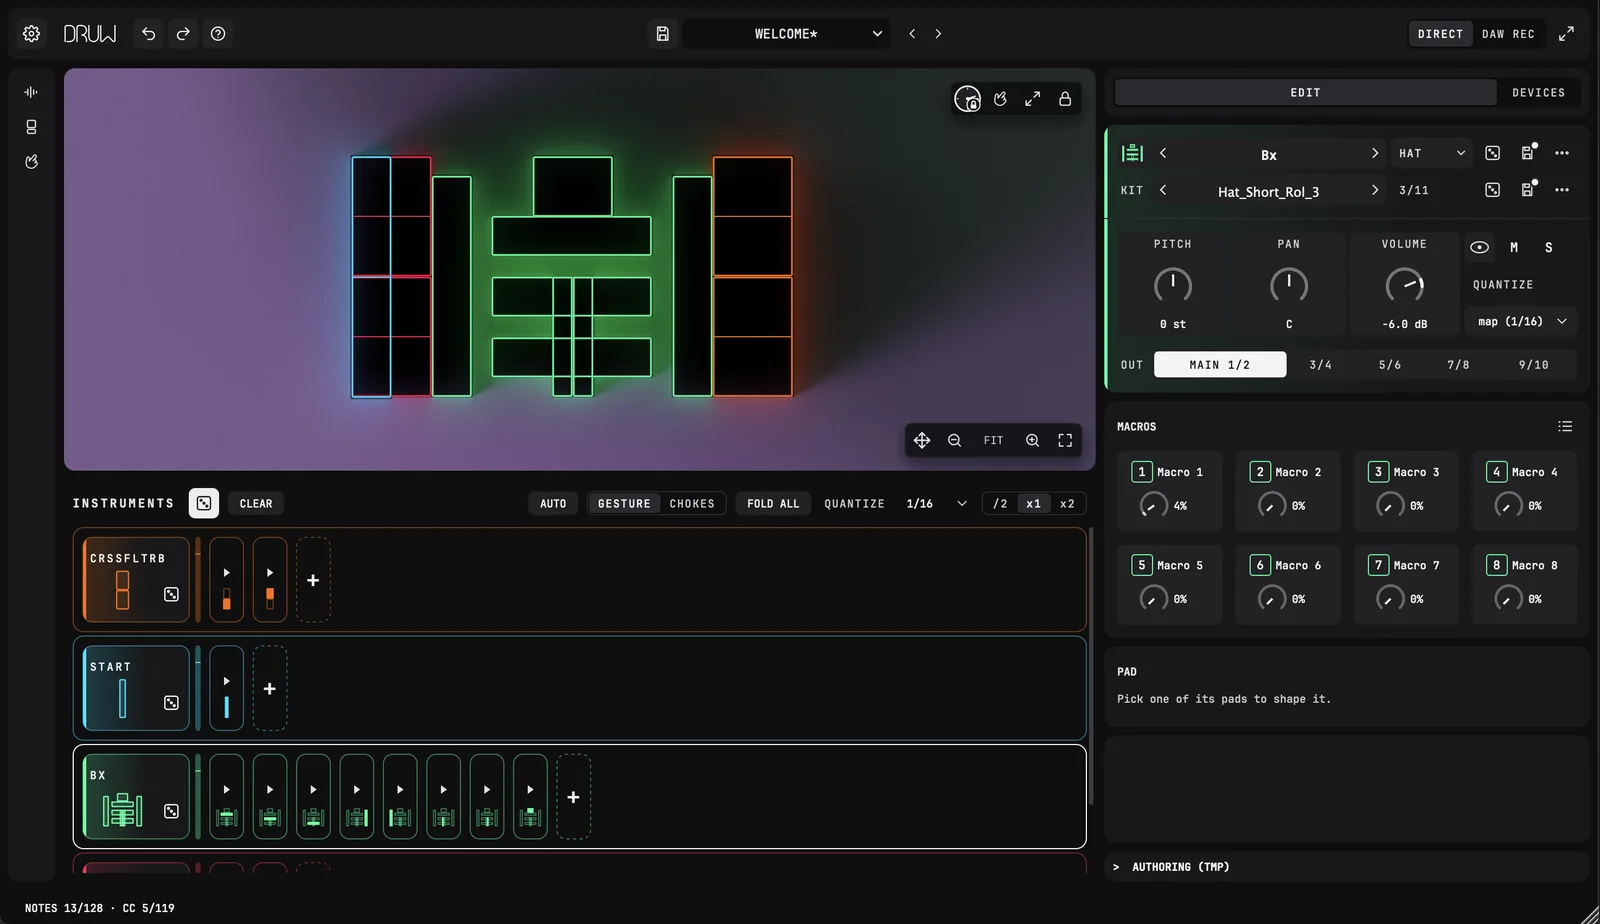Zoom in the canvas
Image resolution: width=1600 pixels, height=924 pixels.
[1032, 440]
